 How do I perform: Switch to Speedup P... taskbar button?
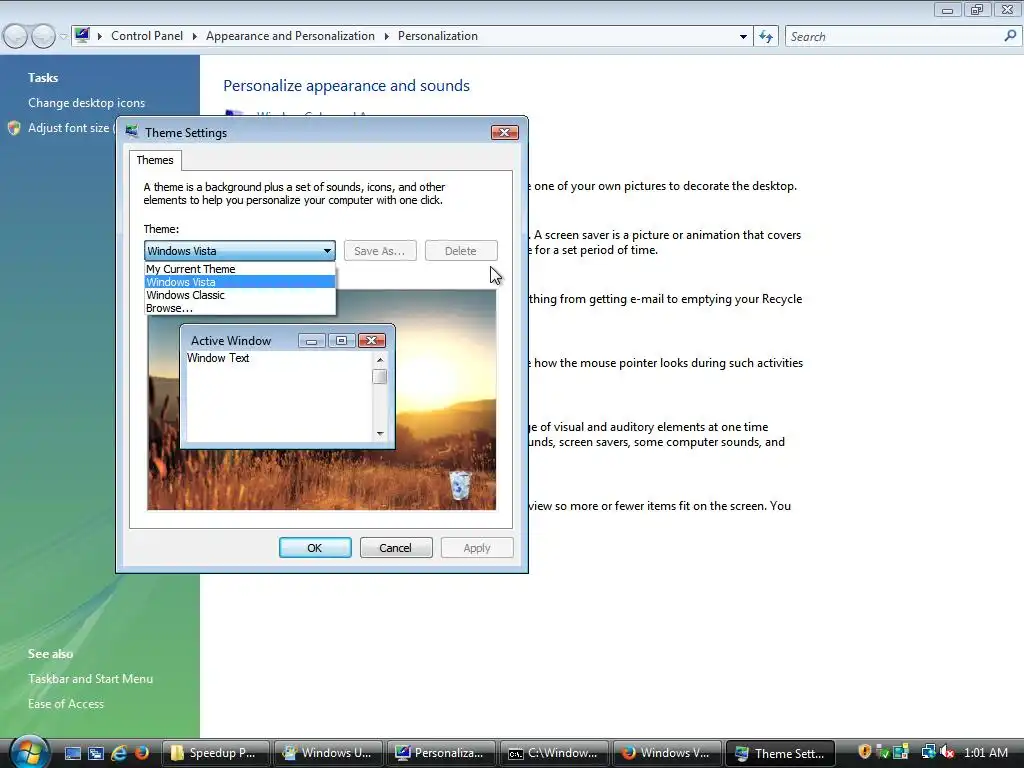point(215,753)
